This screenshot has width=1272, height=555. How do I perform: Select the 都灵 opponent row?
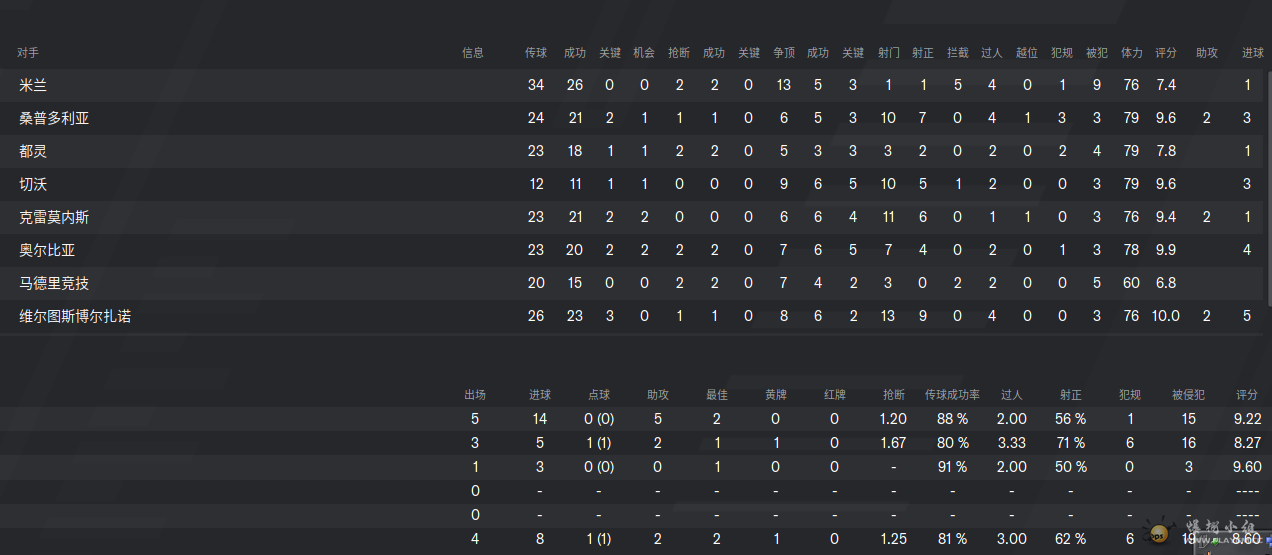point(636,151)
